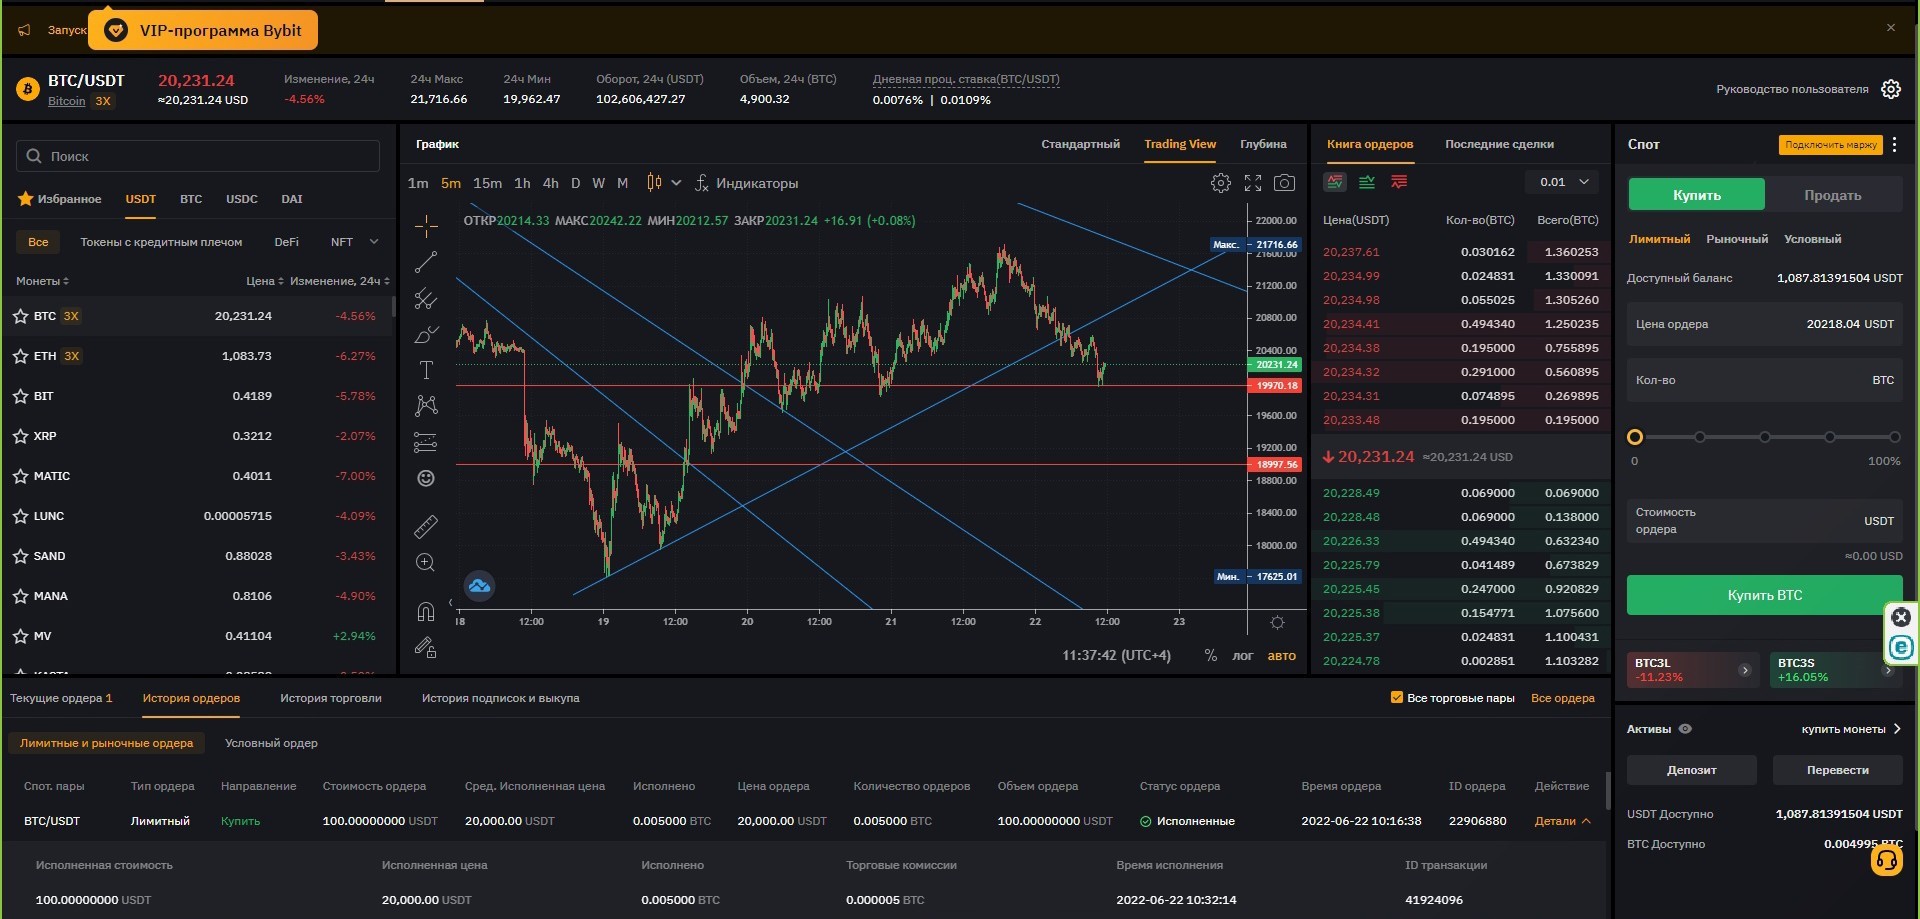This screenshot has height=919, width=1920.
Task: Show only sell orders in order book
Action: (1399, 182)
